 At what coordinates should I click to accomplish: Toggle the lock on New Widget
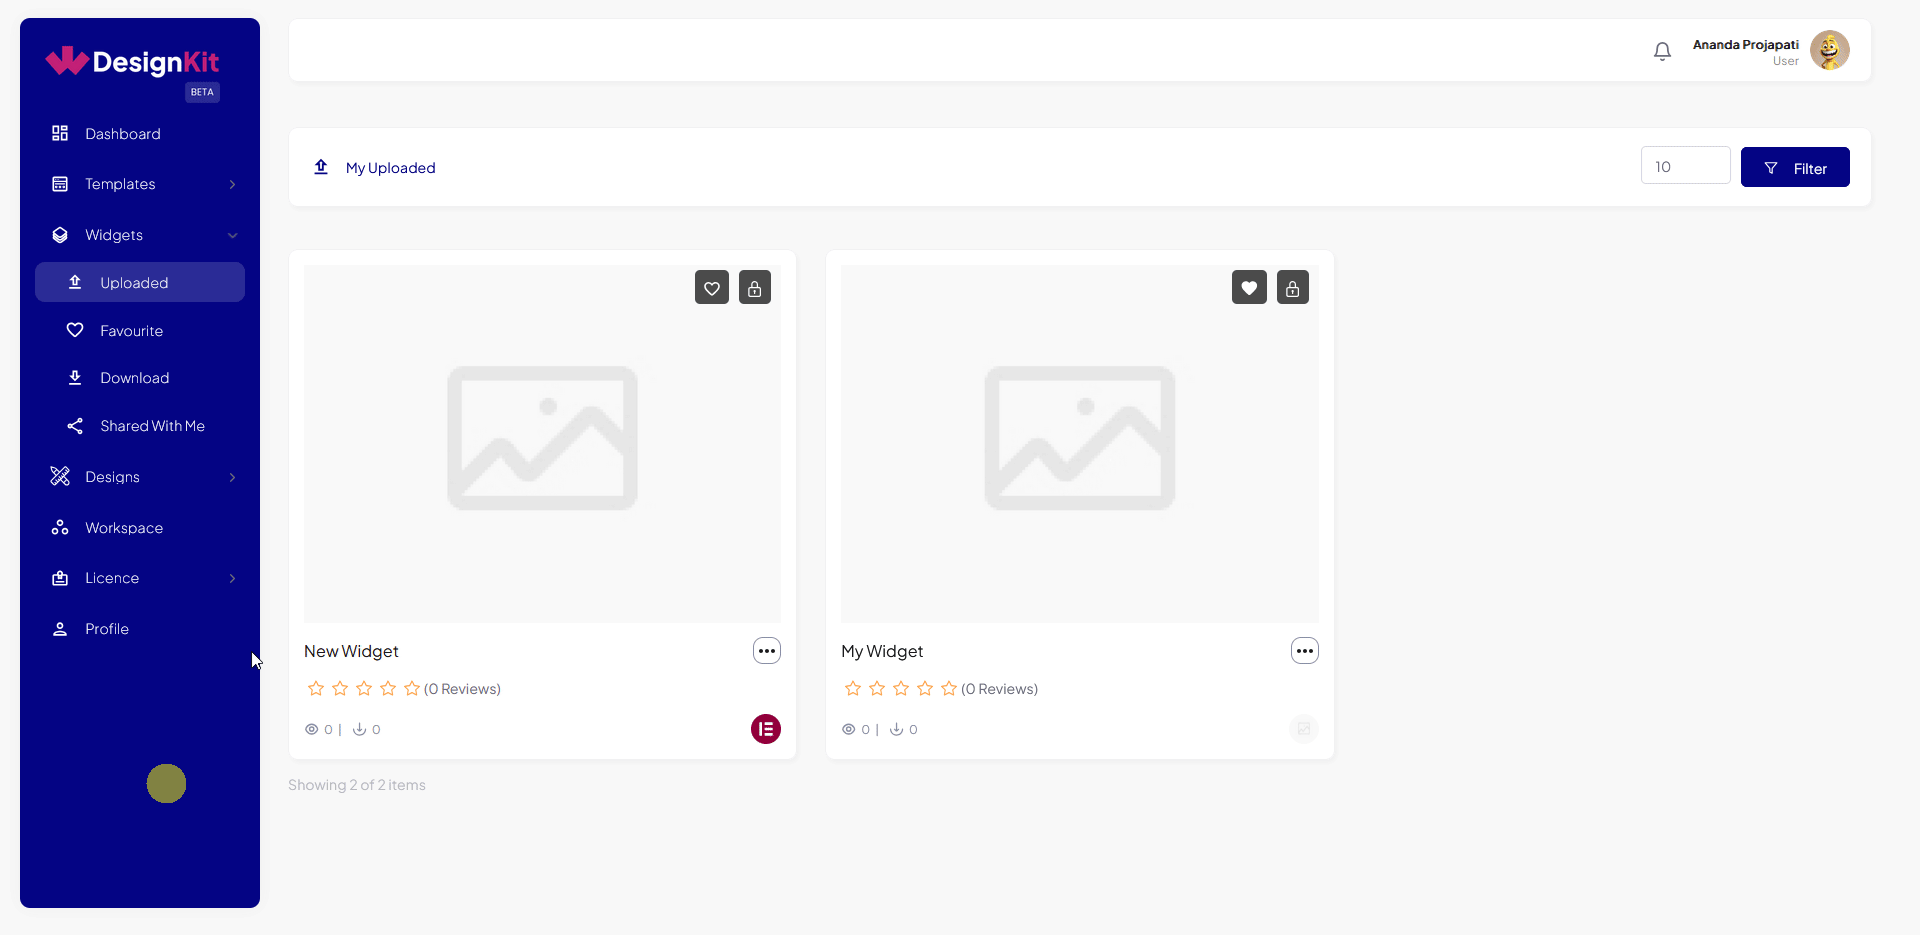click(x=754, y=287)
